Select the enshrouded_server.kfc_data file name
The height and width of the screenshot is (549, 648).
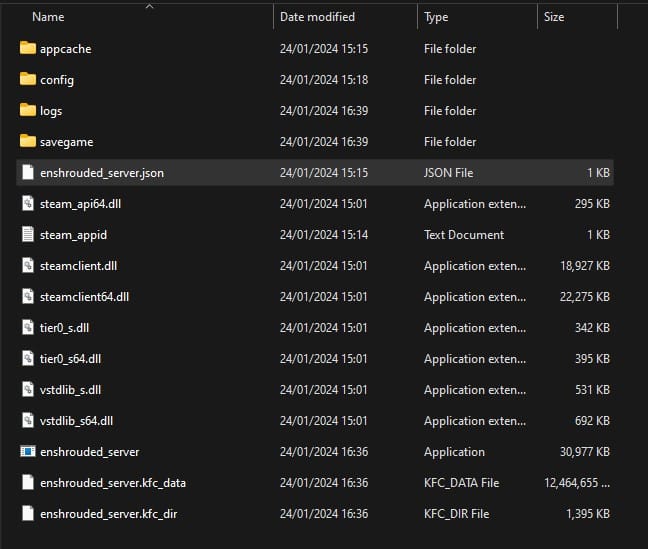pos(113,483)
